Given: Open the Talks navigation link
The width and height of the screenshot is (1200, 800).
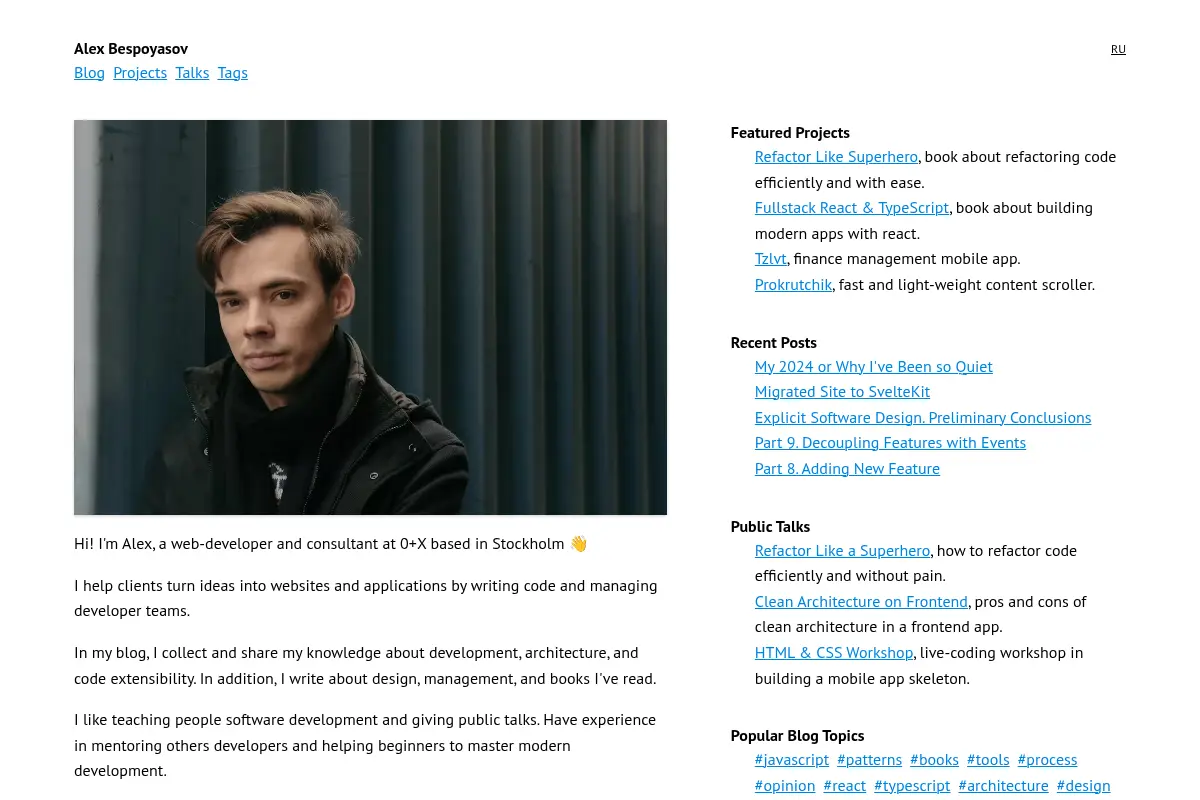Looking at the screenshot, I should pos(192,73).
